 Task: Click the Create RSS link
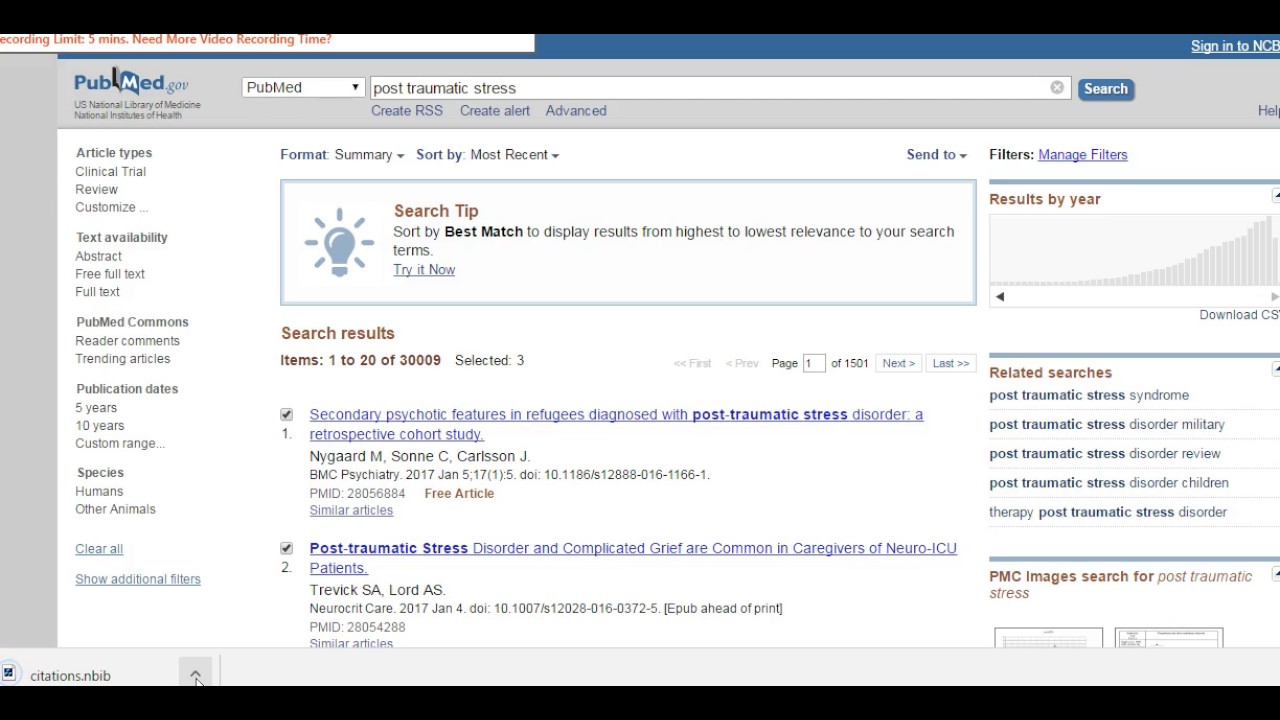[x=407, y=111]
